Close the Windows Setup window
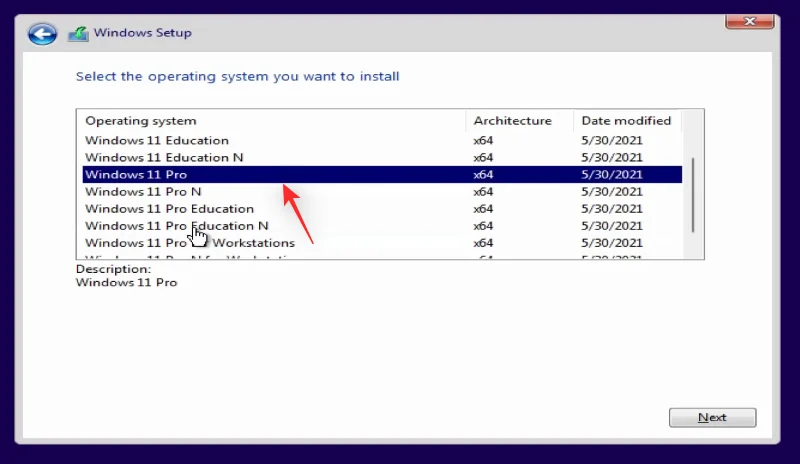This screenshot has height=464, width=800. point(749,21)
